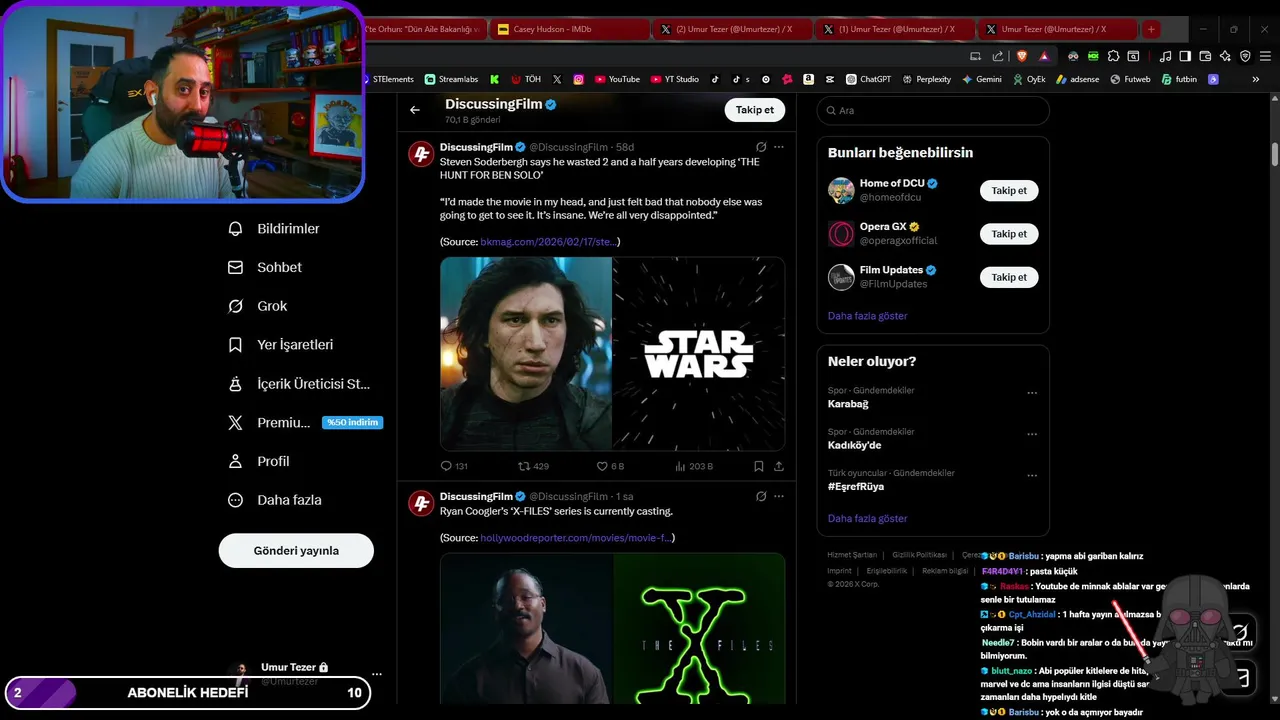The height and width of the screenshot is (720, 1280).
Task: Share the Hunt for Ben Solo post
Action: point(779,466)
